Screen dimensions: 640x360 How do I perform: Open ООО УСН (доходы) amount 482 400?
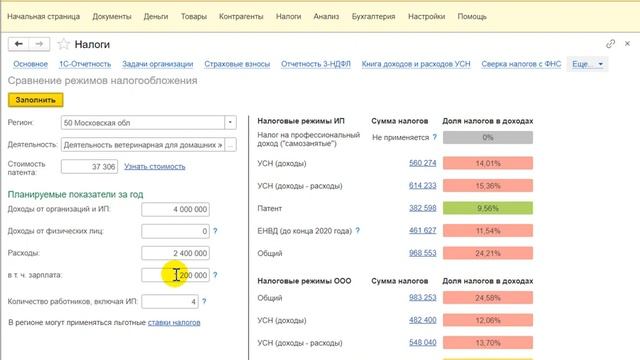tap(422, 320)
